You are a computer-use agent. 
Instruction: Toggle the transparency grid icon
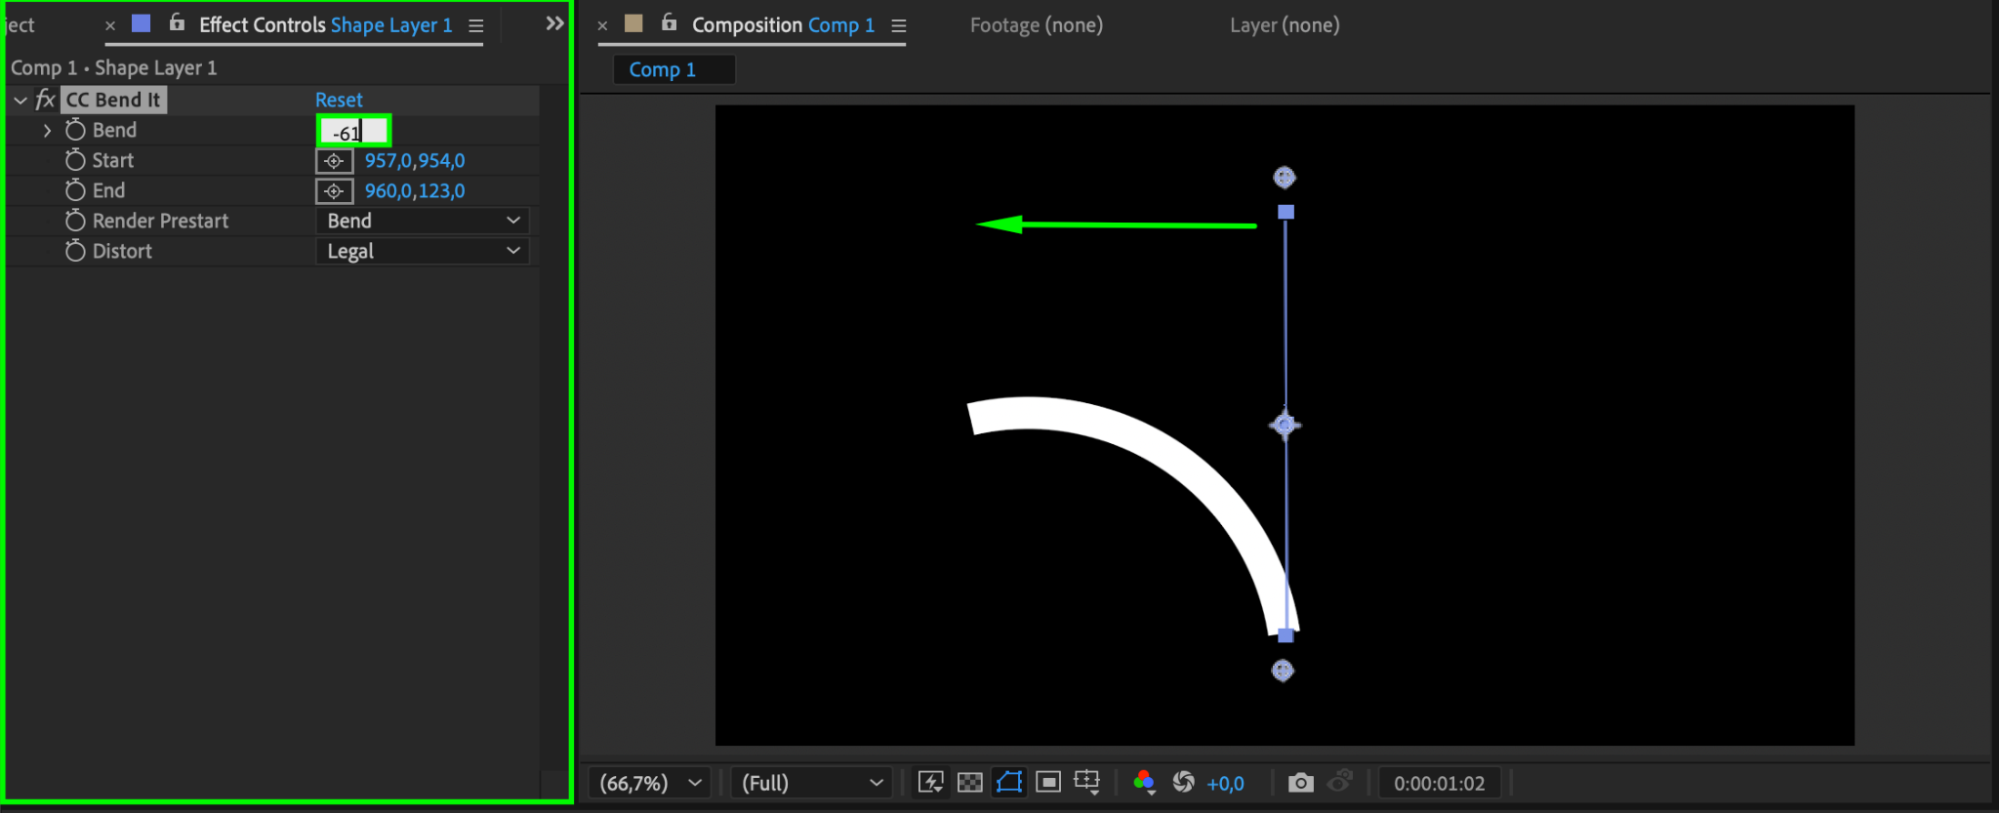(969, 783)
